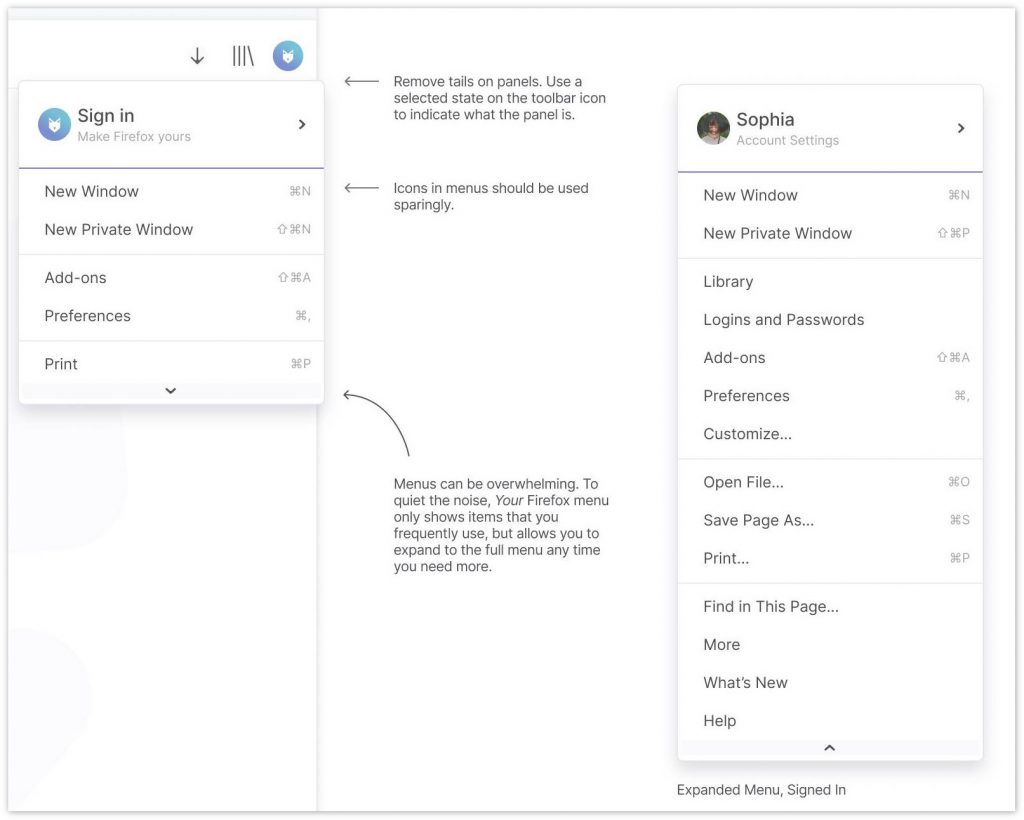Expand the collapsed menu with bottom chevron
The height and width of the screenshot is (820, 1024).
pyautogui.click(x=170, y=390)
